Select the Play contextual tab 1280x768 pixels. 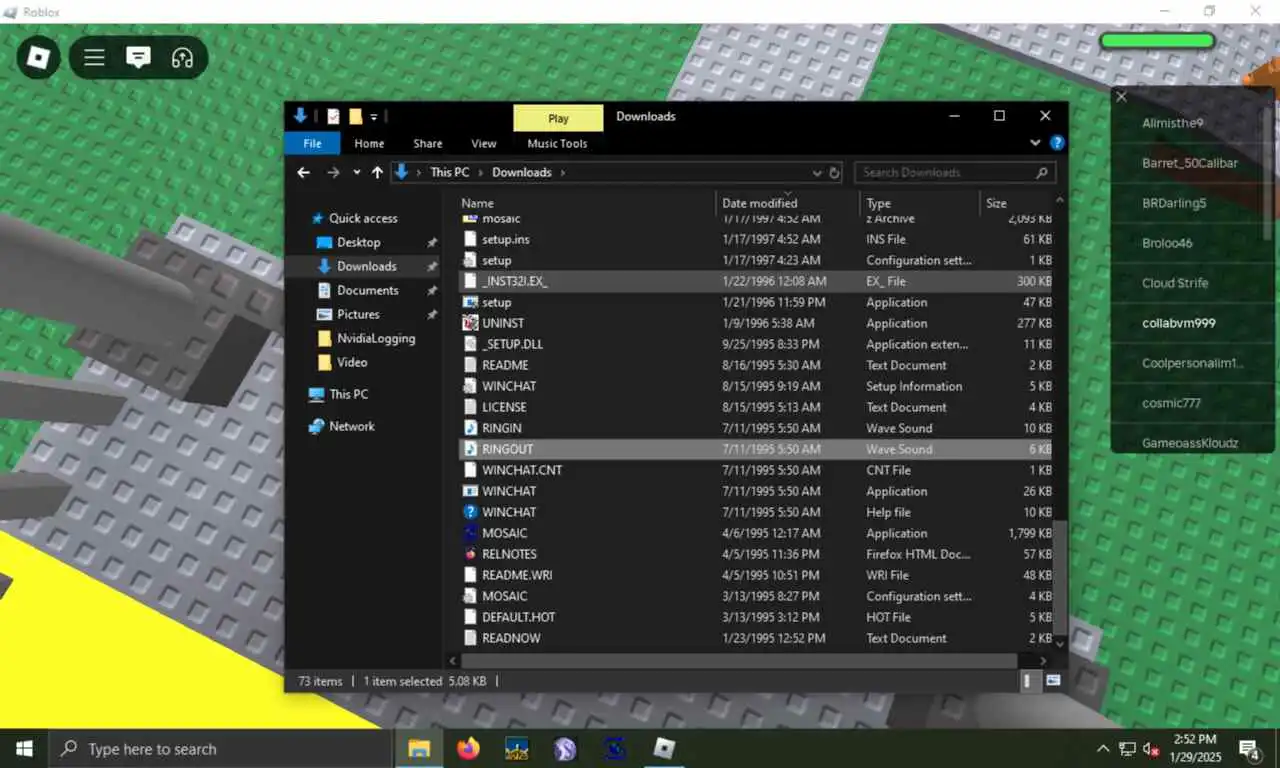click(558, 118)
